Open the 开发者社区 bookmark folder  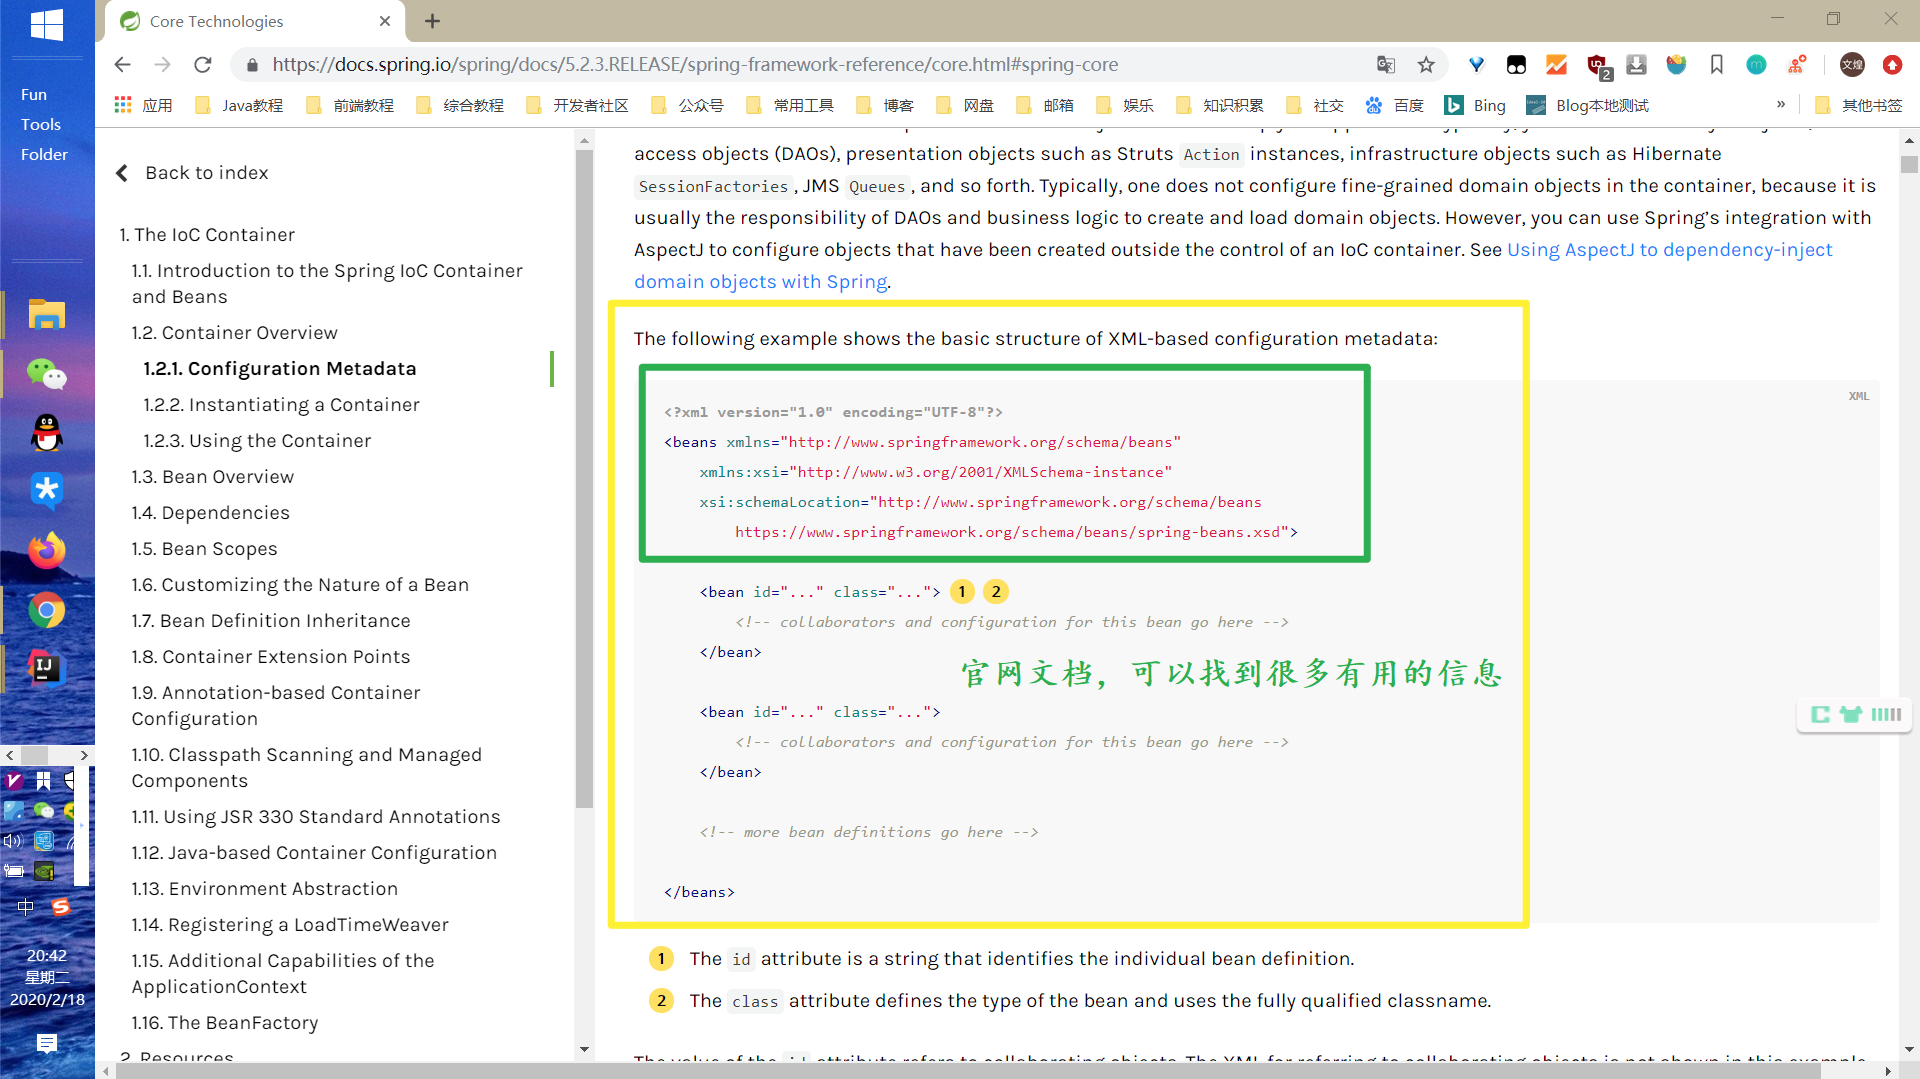[x=577, y=105]
